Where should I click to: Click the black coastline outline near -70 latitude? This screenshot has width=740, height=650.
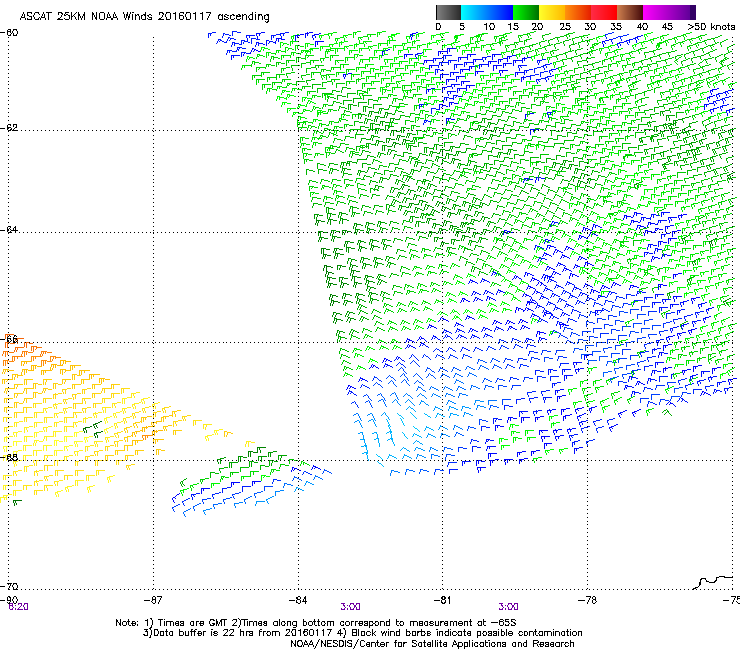click(713, 582)
